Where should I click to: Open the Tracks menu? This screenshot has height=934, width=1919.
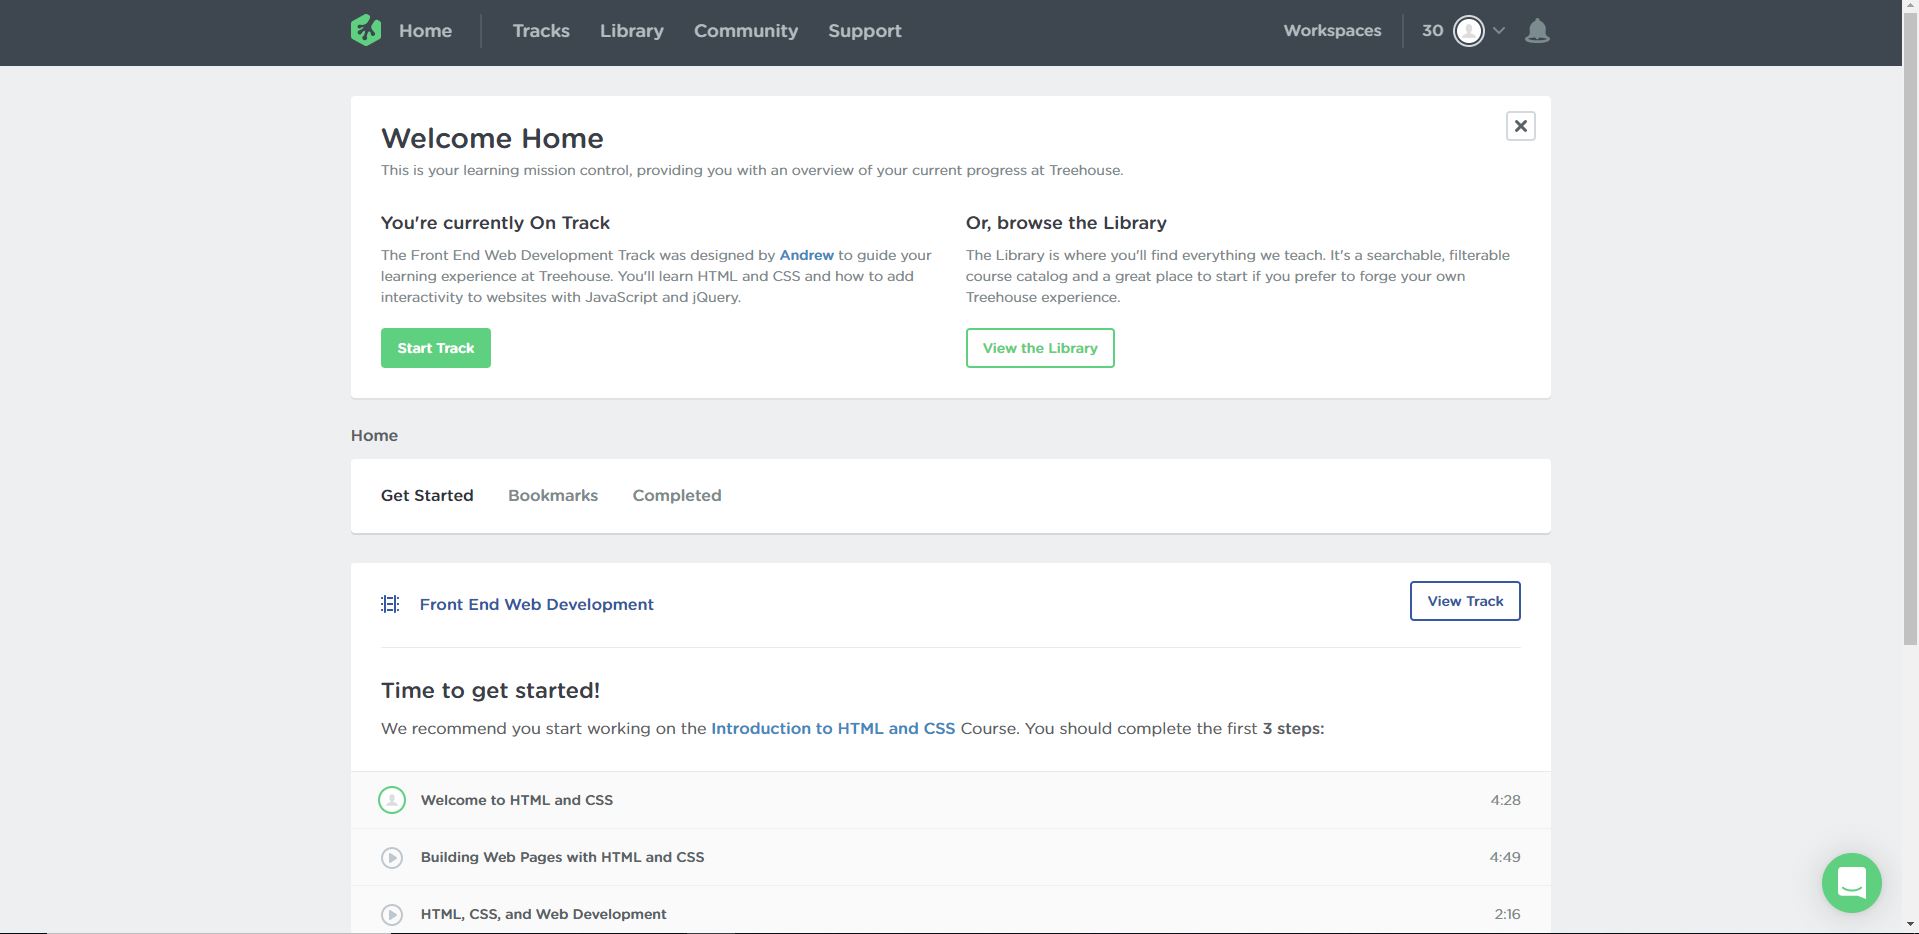pos(541,31)
